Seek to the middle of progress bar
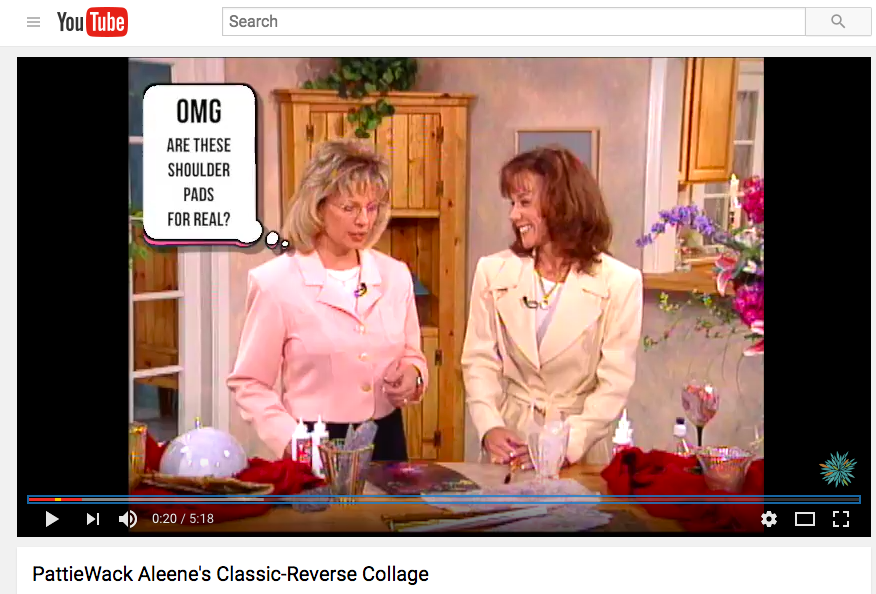This screenshot has height=594, width=876. click(x=444, y=499)
